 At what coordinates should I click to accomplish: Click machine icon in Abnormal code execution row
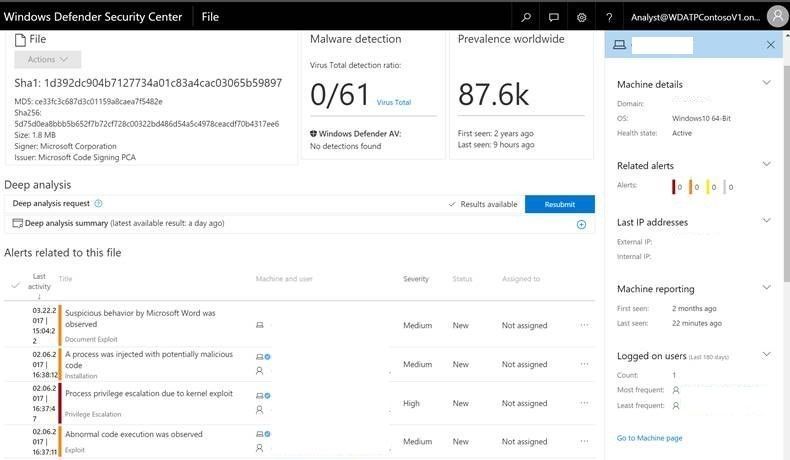point(259,434)
